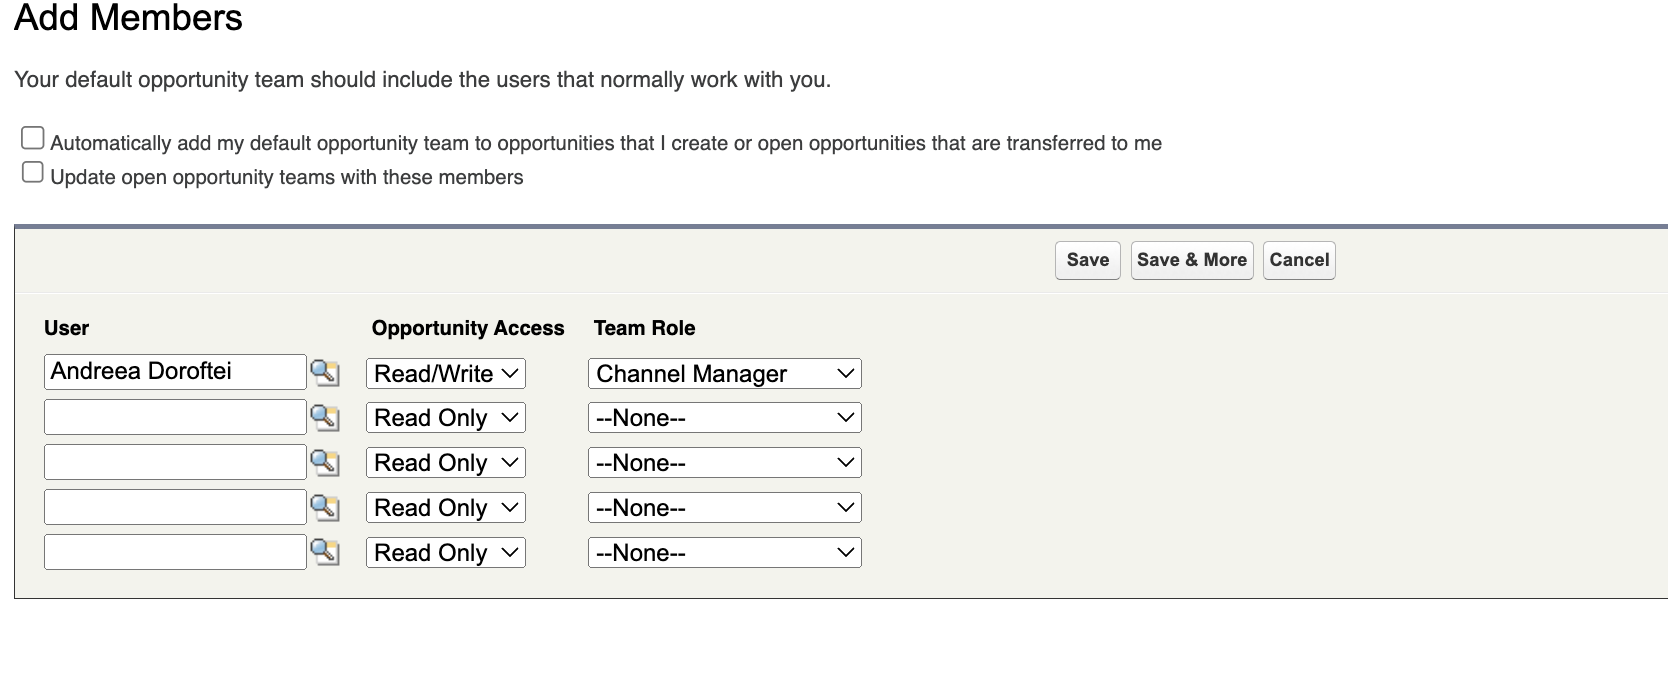Enable automatically add default opportunity team checkbox
Screen dimensions: 1668x678
coord(33,138)
